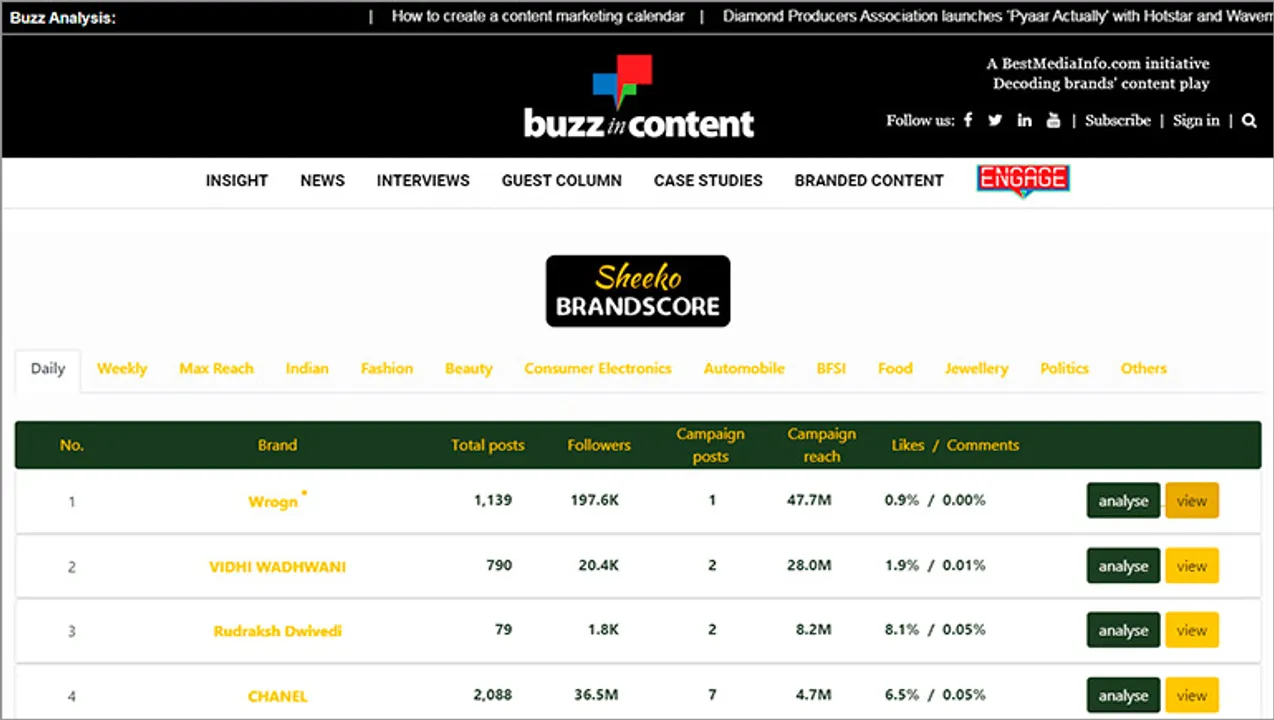The image size is (1274, 720).
Task: Open the Twitter social icon
Action: click(x=995, y=120)
